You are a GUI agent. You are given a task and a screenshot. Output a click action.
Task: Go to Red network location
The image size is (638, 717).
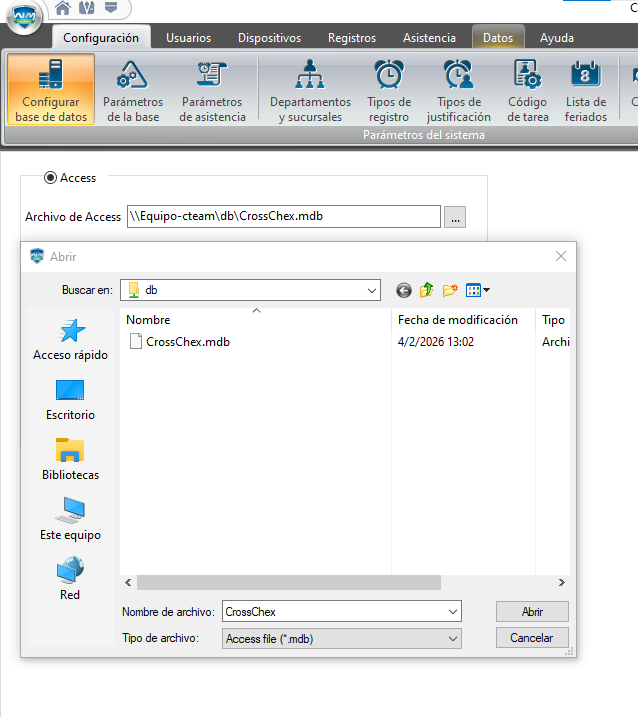[x=70, y=579]
